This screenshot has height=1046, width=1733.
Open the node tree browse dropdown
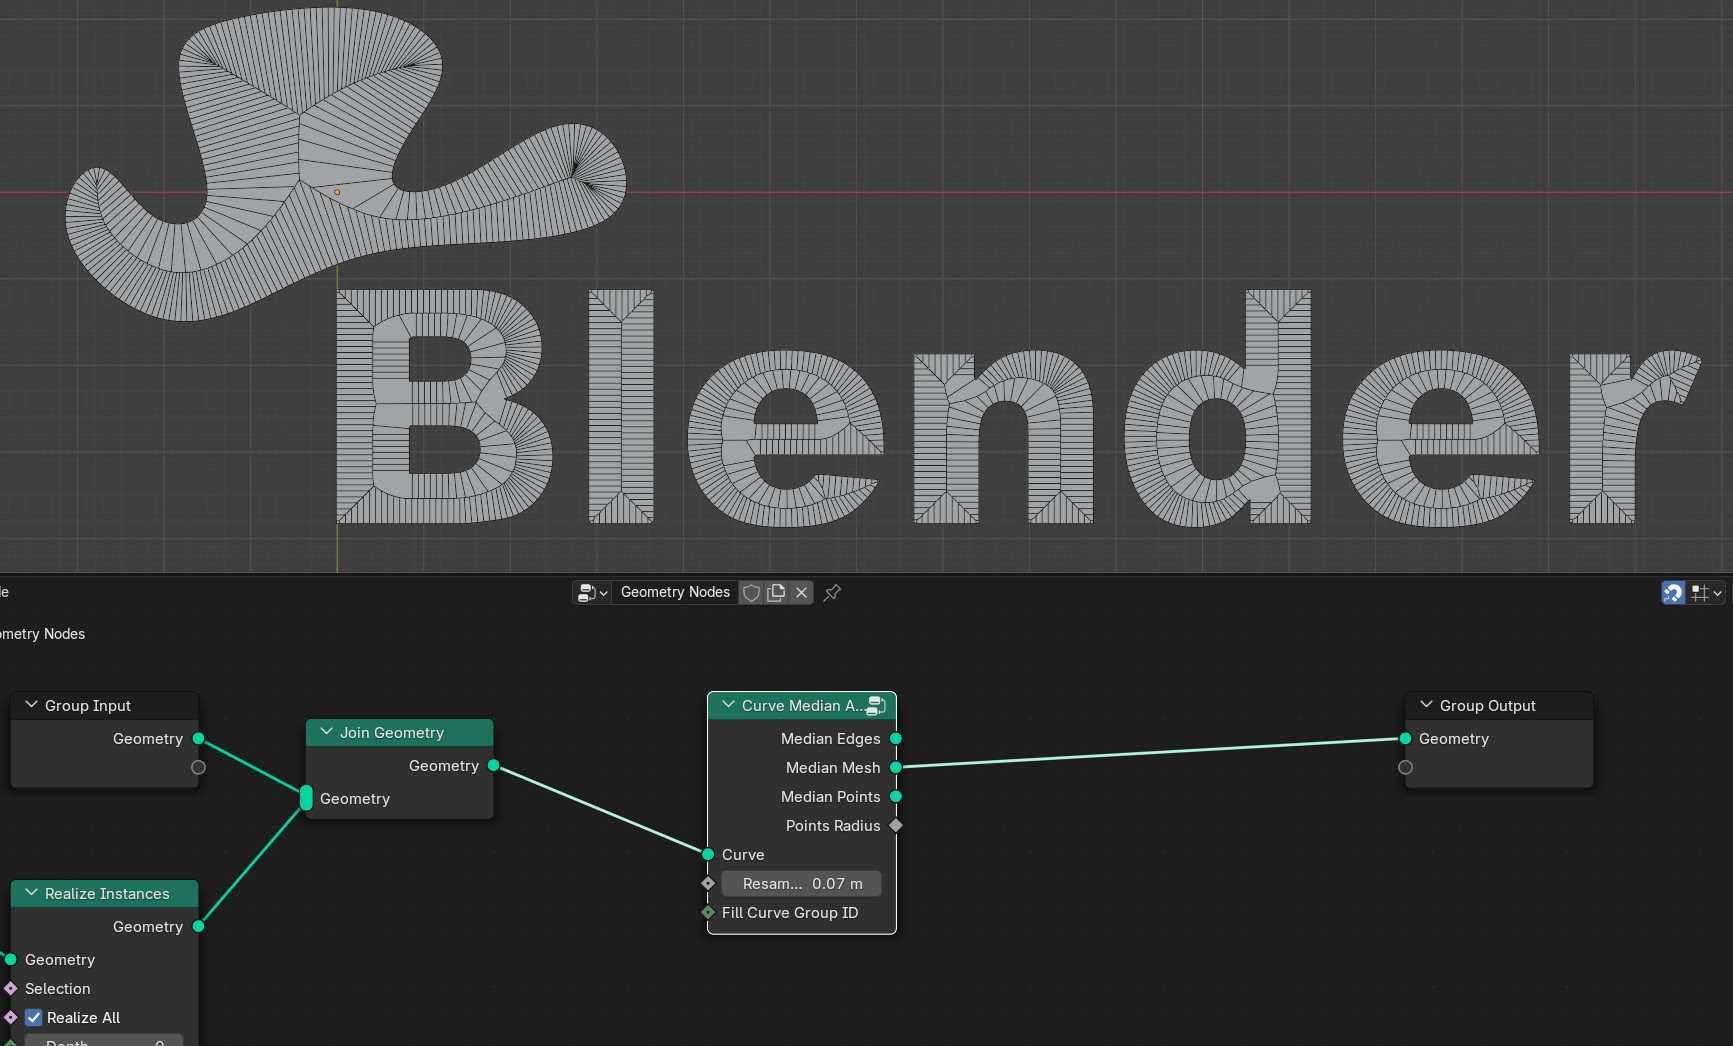pyautogui.click(x=592, y=593)
